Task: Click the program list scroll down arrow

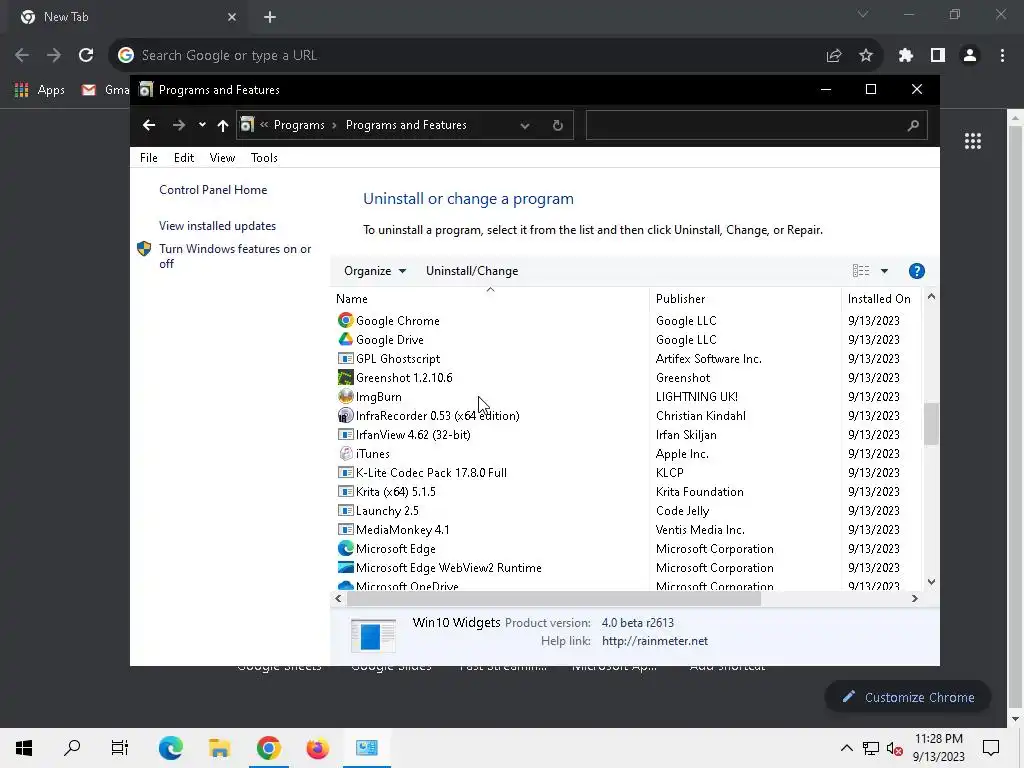Action: tap(931, 581)
